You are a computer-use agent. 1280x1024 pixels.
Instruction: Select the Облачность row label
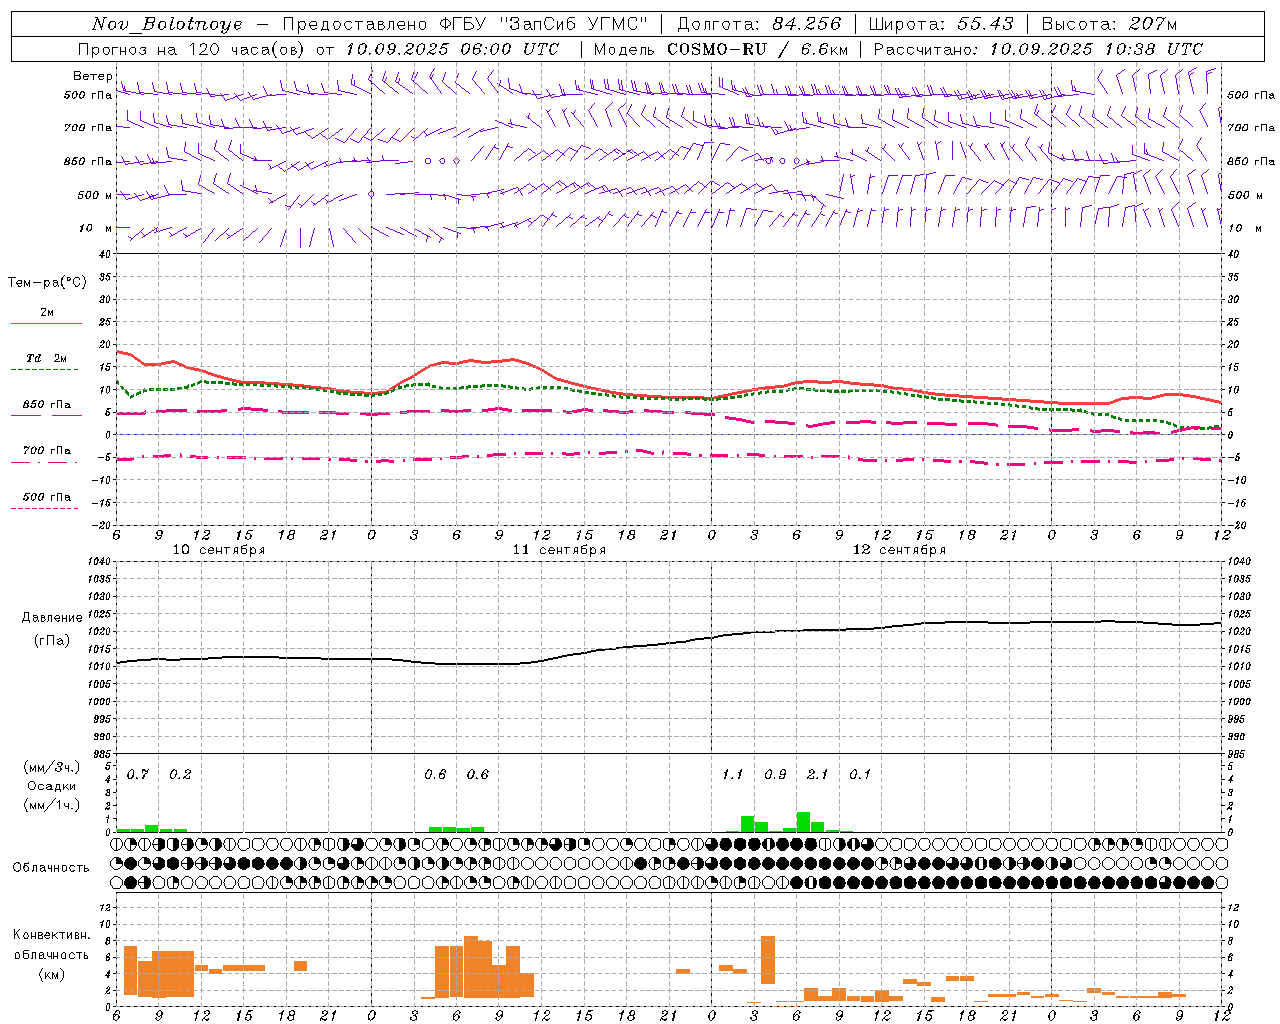51,868
